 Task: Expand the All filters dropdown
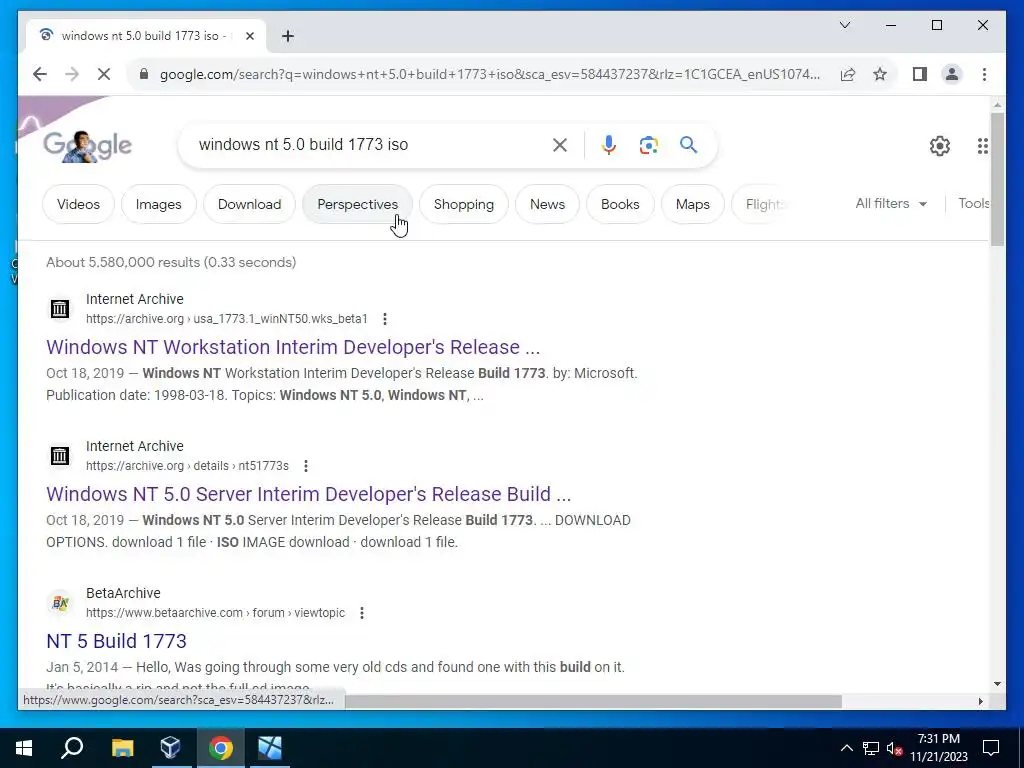point(891,204)
